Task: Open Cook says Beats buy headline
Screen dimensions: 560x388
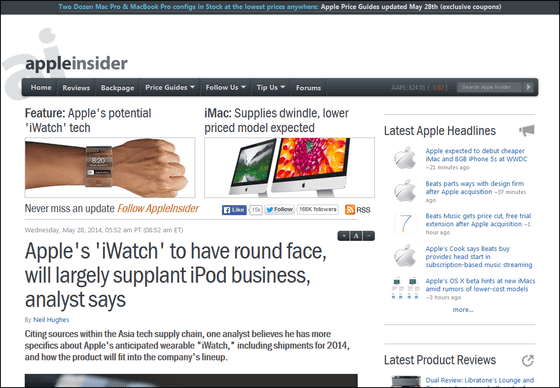Action: tap(479, 257)
